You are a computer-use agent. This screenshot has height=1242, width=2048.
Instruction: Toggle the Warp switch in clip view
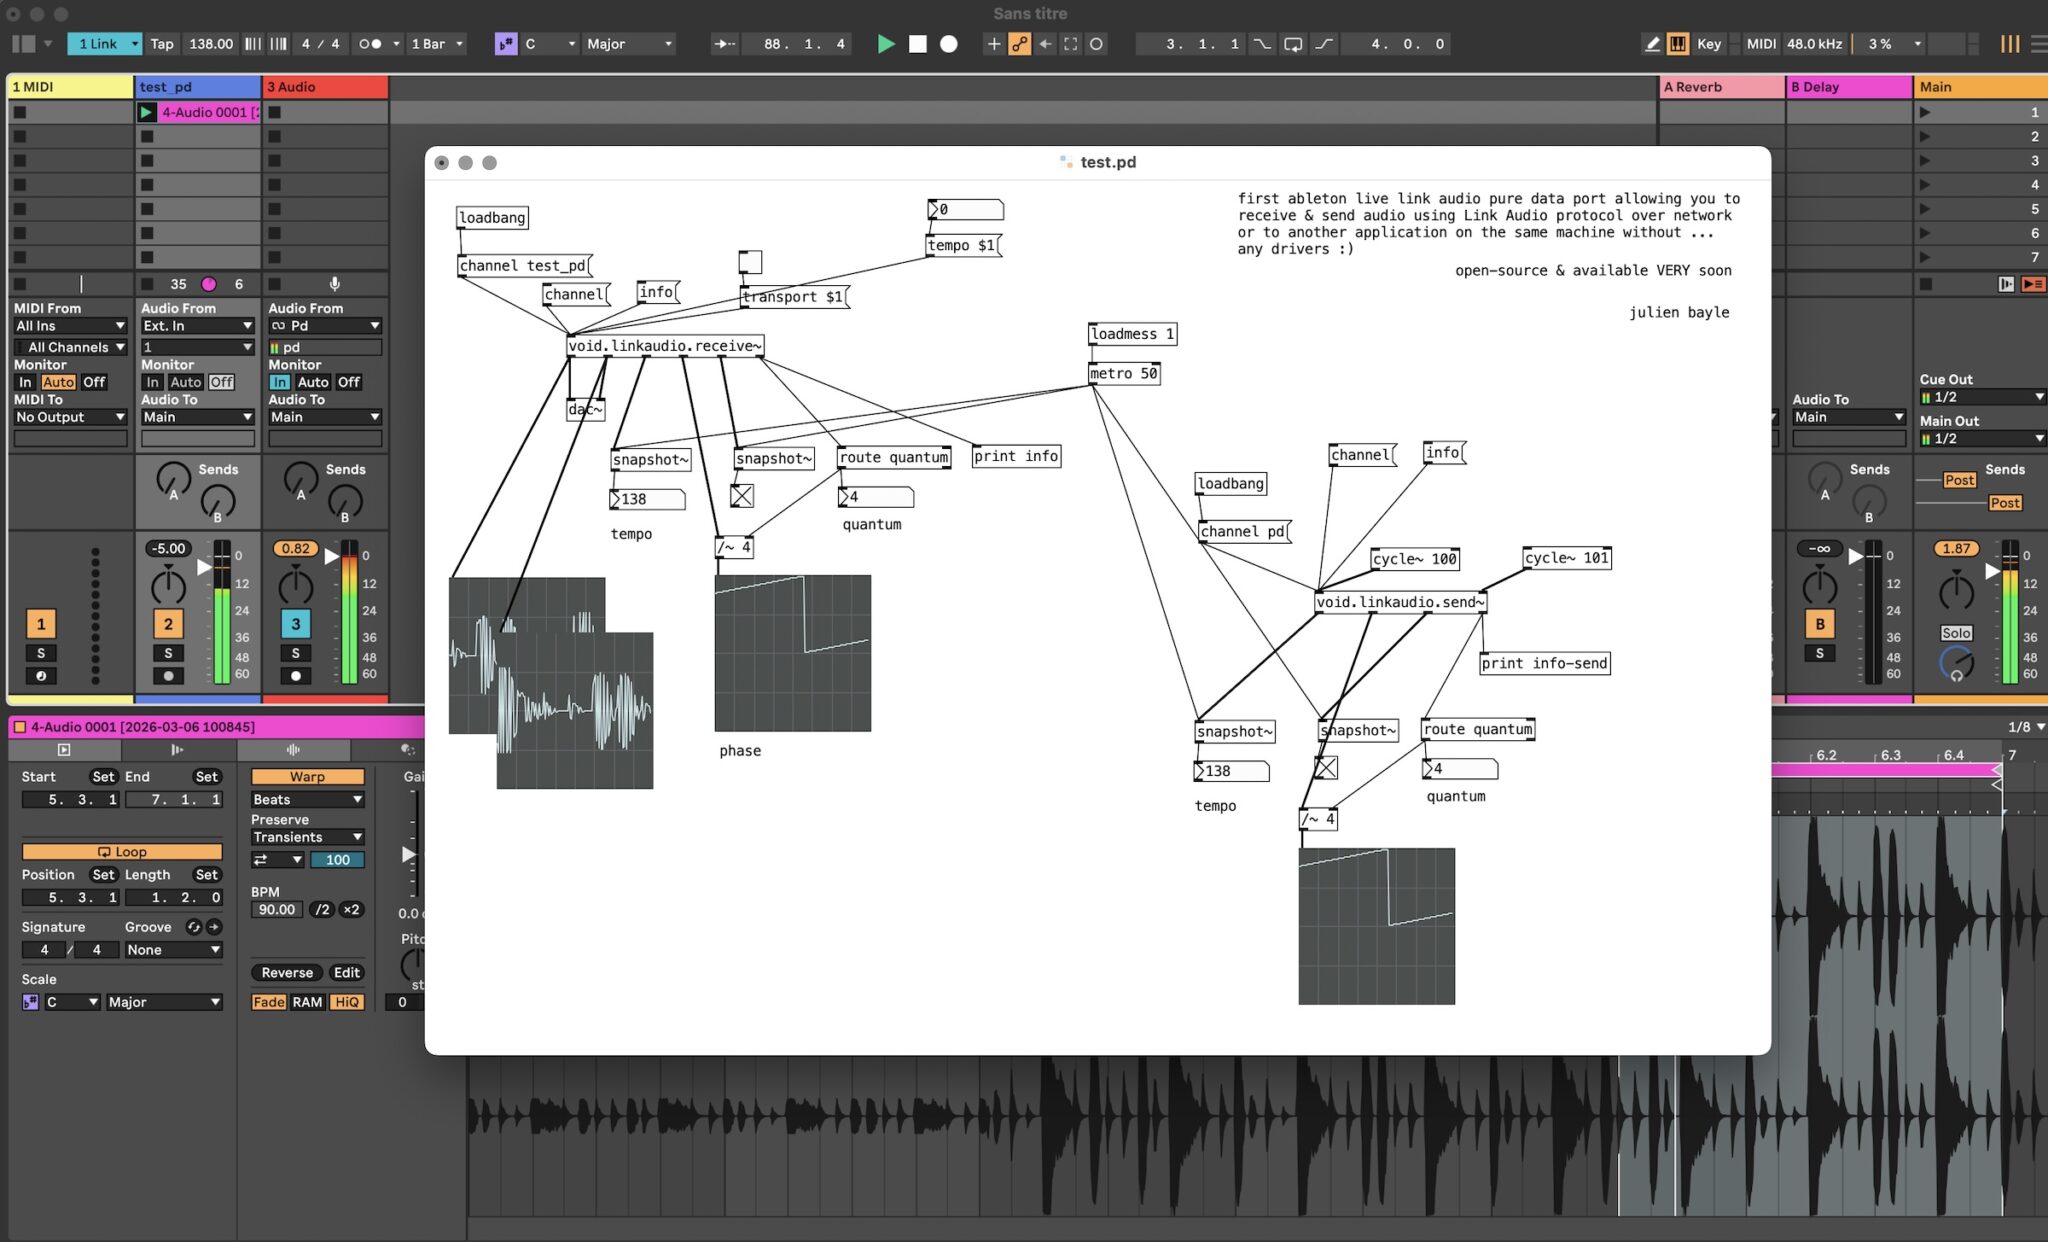click(307, 777)
